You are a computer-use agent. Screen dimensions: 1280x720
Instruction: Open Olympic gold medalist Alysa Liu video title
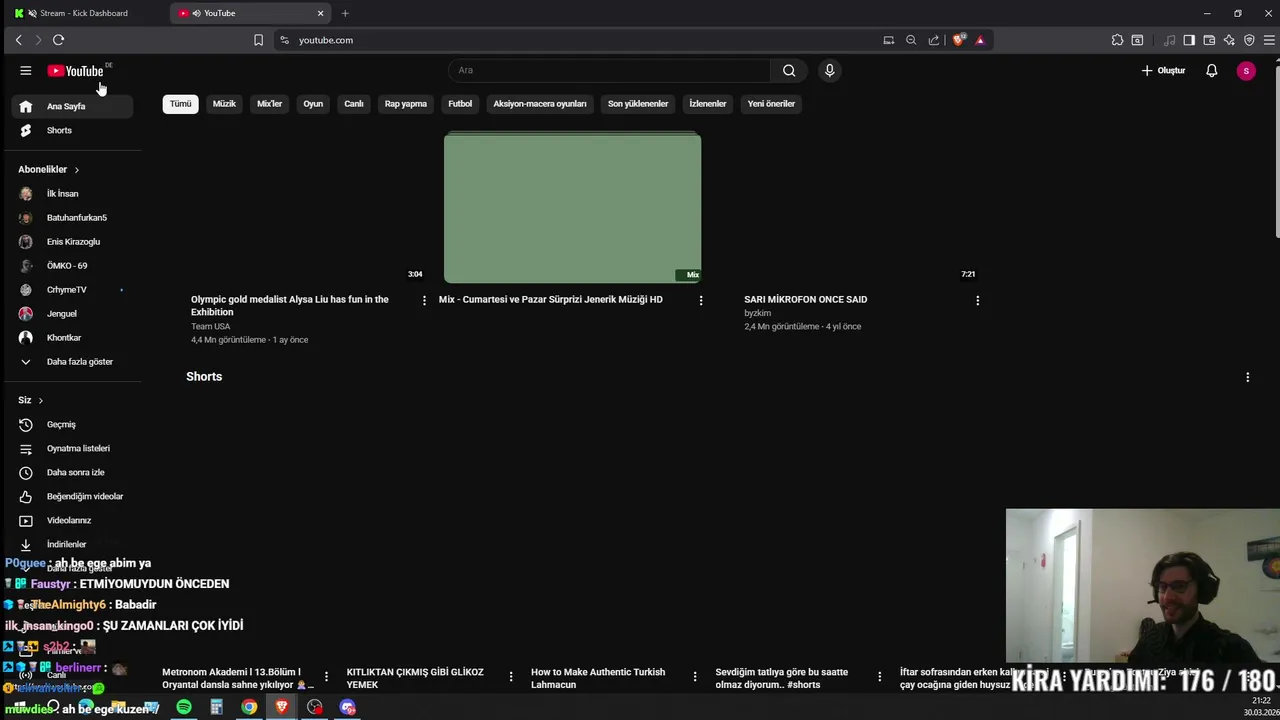pos(290,305)
